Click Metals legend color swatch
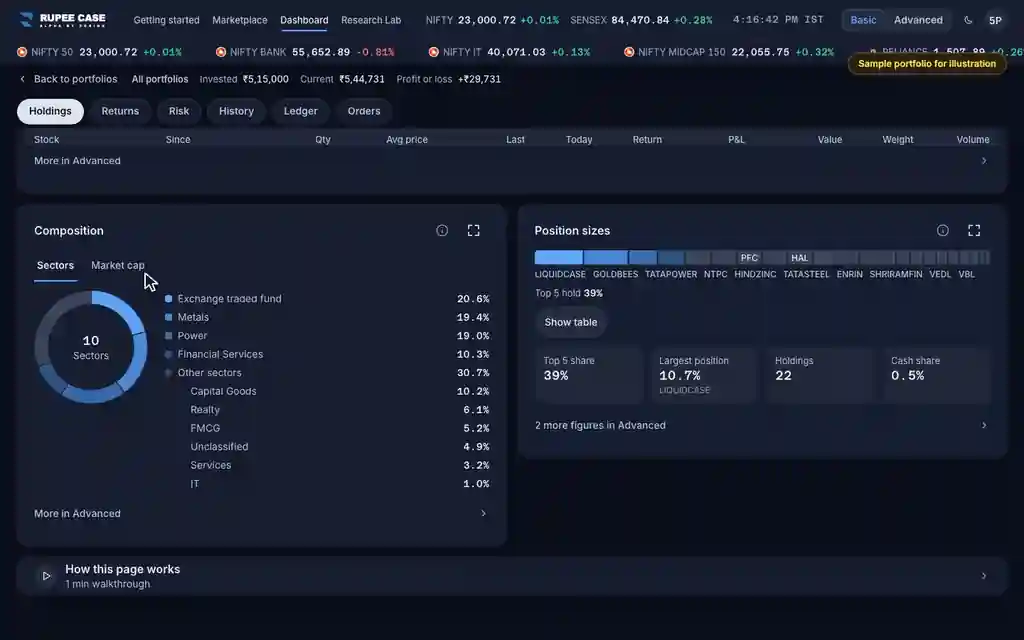 (x=168, y=317)
